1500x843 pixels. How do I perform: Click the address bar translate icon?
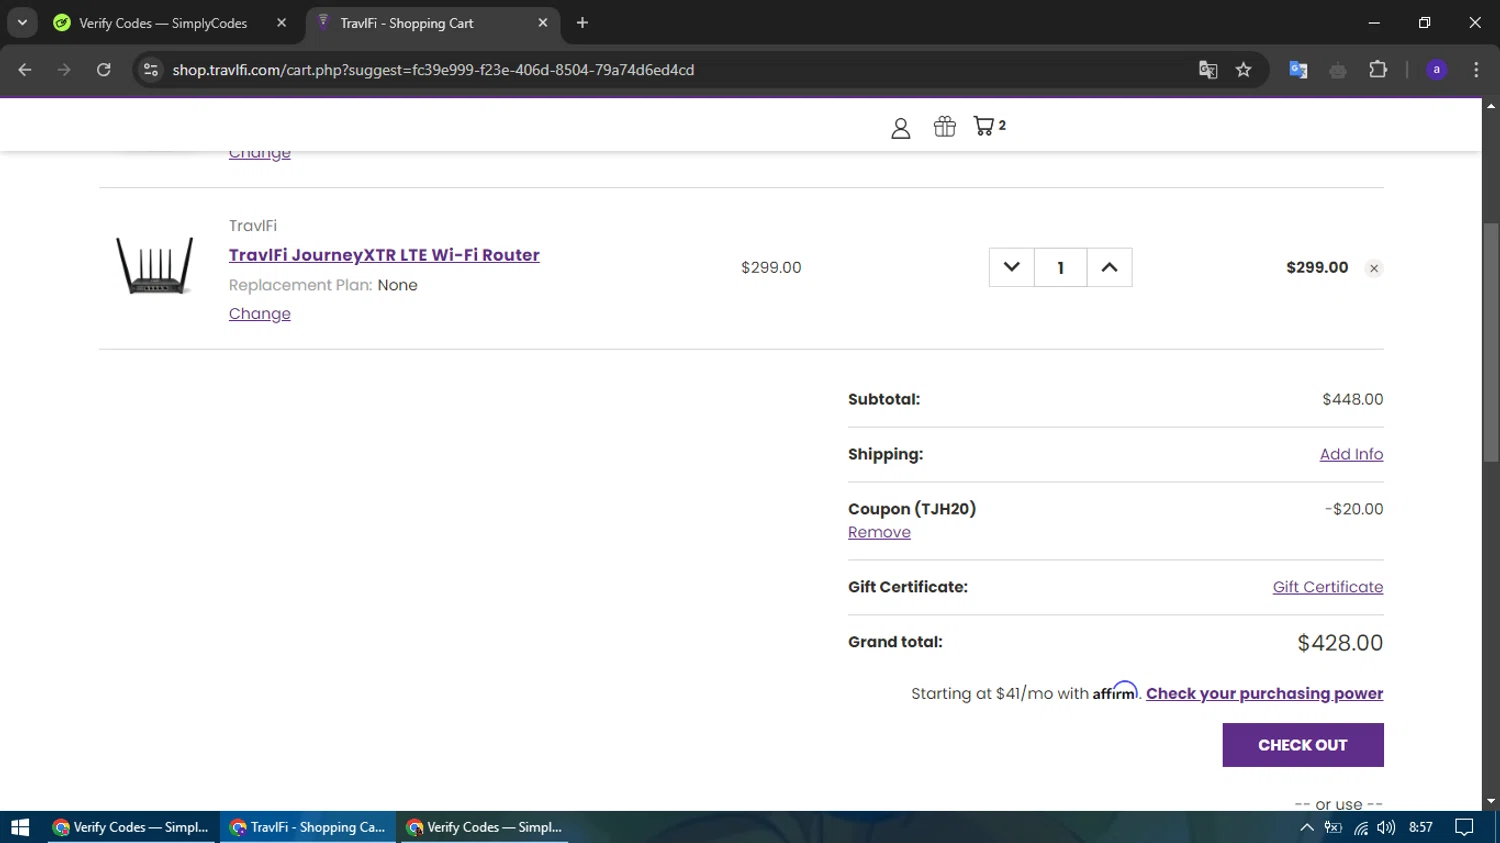click(1208, 70)
